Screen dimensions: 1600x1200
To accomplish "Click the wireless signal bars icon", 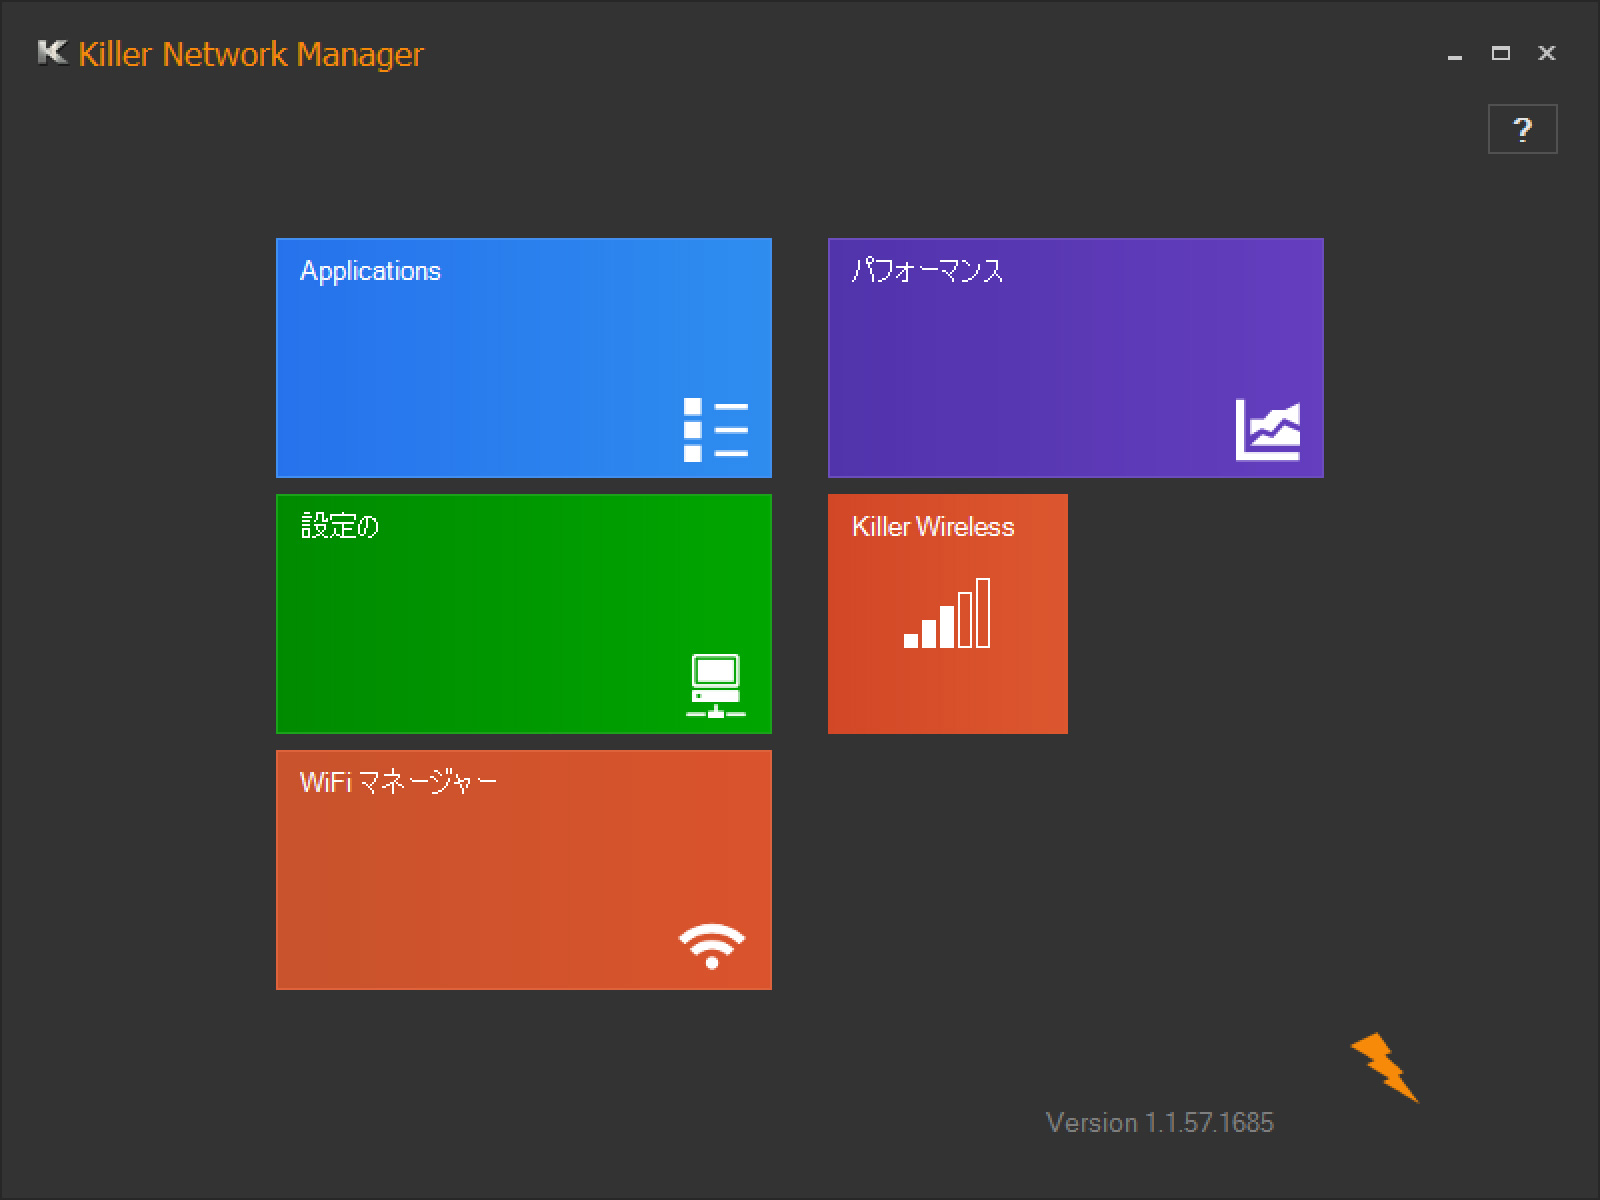I will point(947,613).
